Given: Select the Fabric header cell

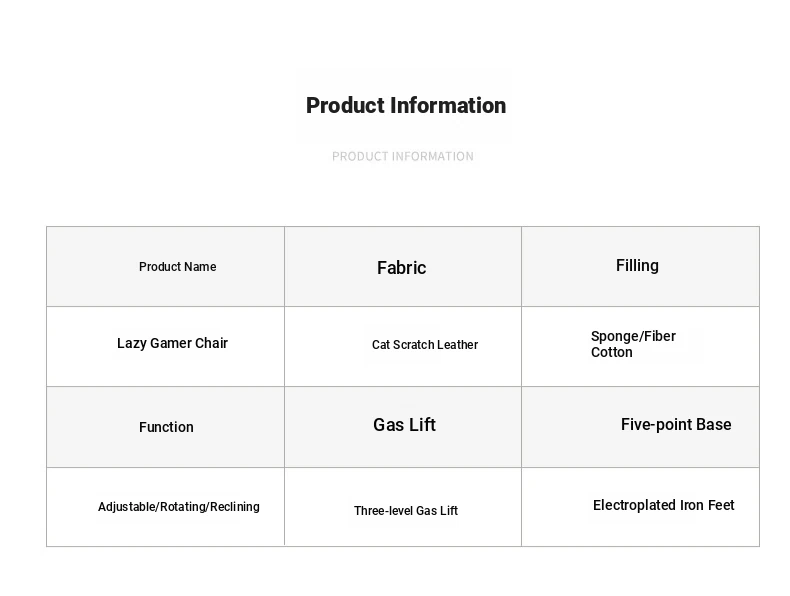Looking at the screenshot, I should click(x=403, y=267).
